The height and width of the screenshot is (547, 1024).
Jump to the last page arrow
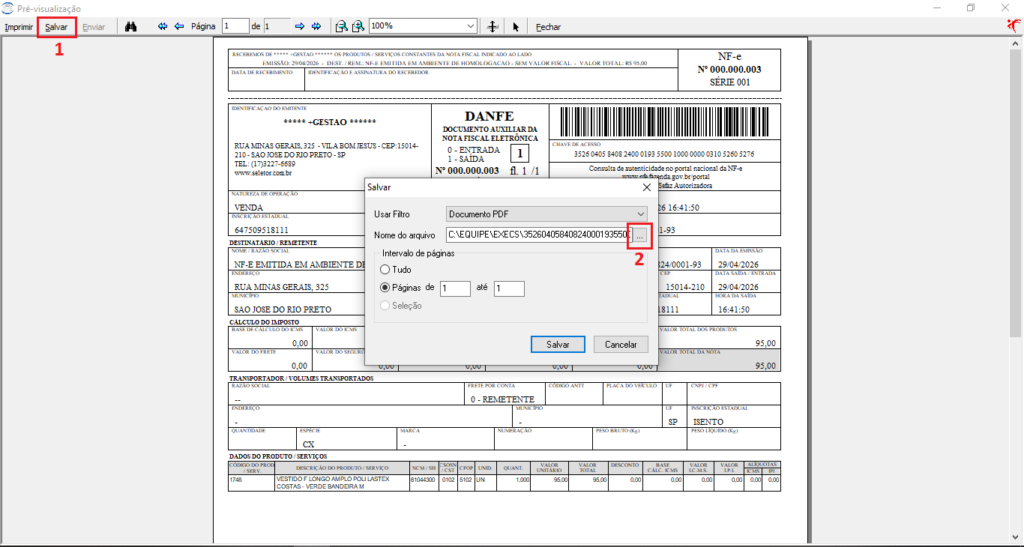coord(316,27)
